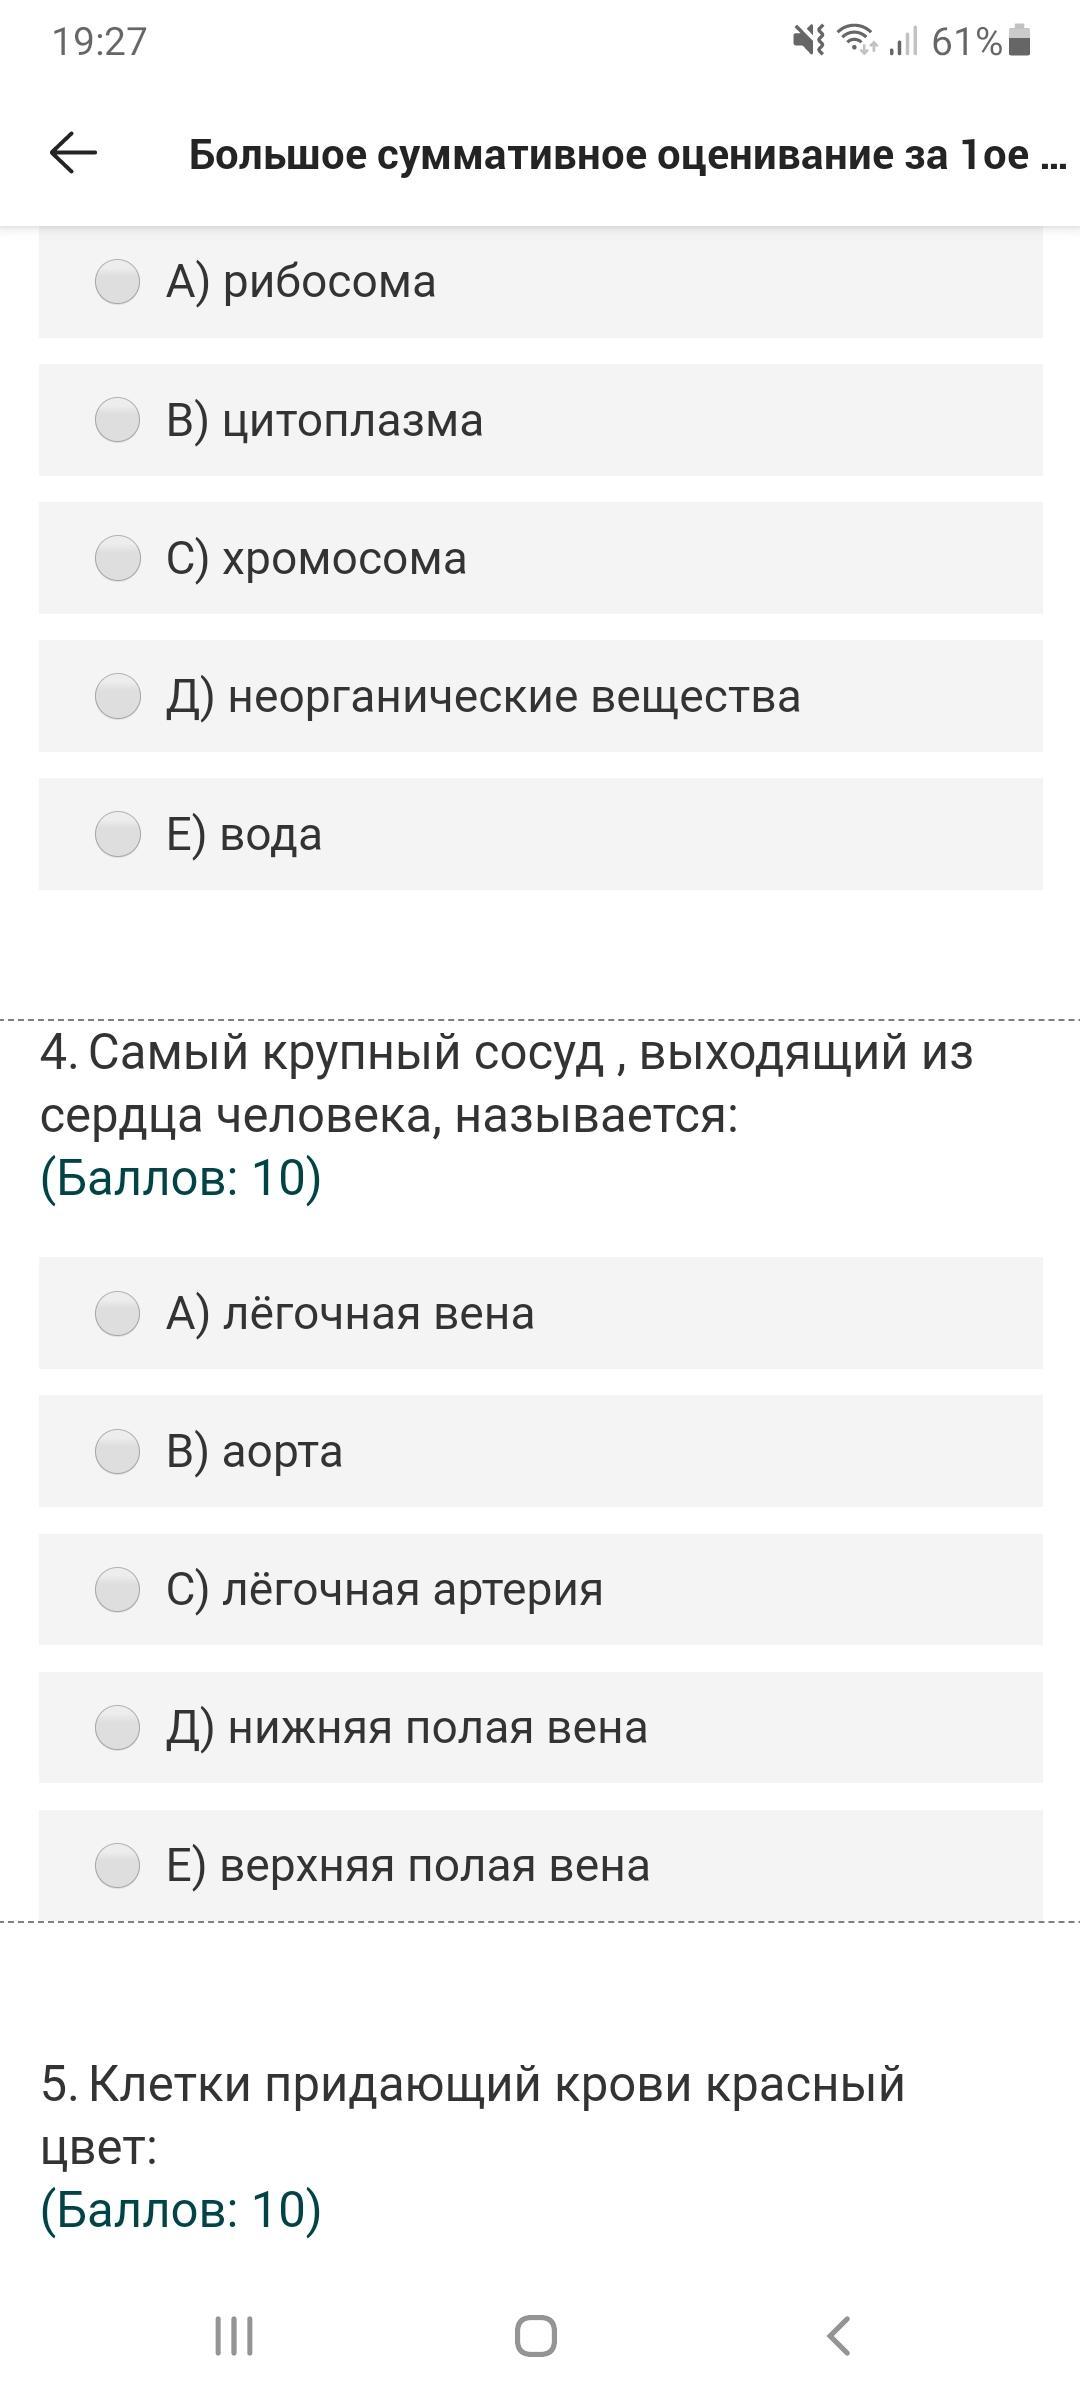Tap the Wi-Fi status icon
The image size is (1080, 2400).
(x=857, y=41)
